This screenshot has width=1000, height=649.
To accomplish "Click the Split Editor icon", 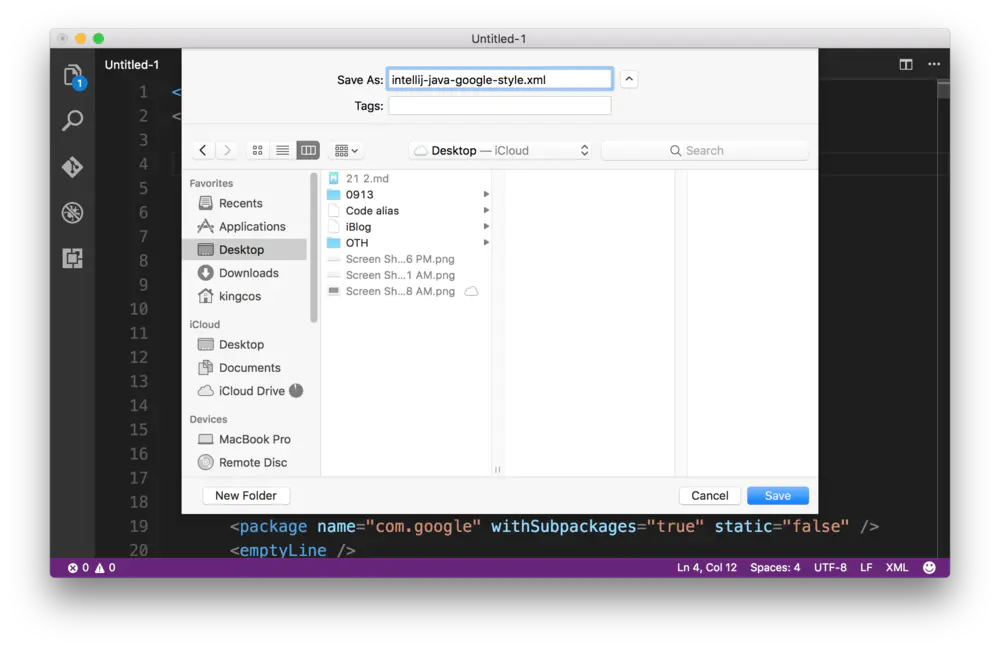I will (905, 63).
